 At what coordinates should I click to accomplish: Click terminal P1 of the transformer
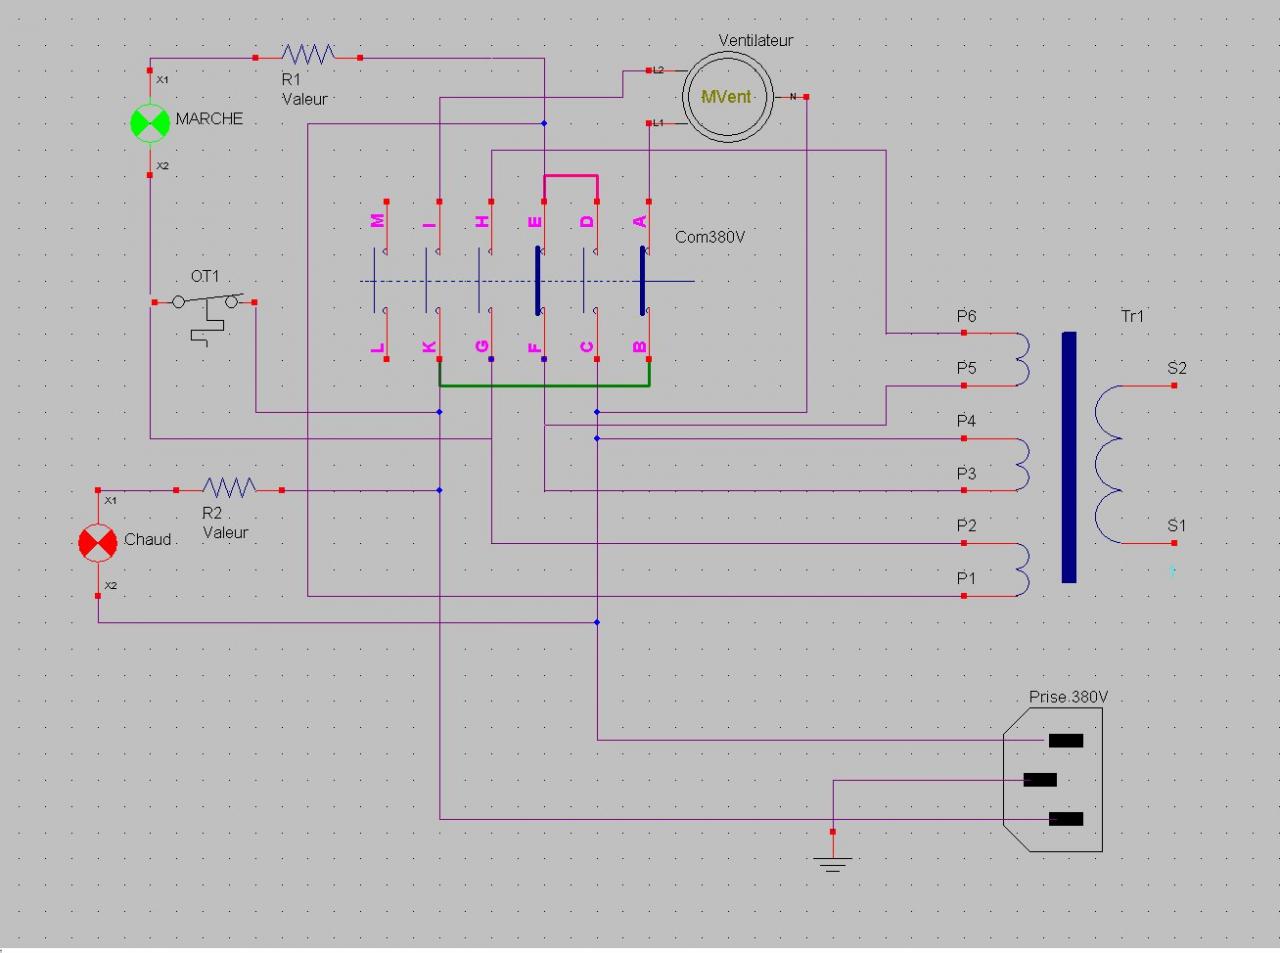[x=964, y=595]
